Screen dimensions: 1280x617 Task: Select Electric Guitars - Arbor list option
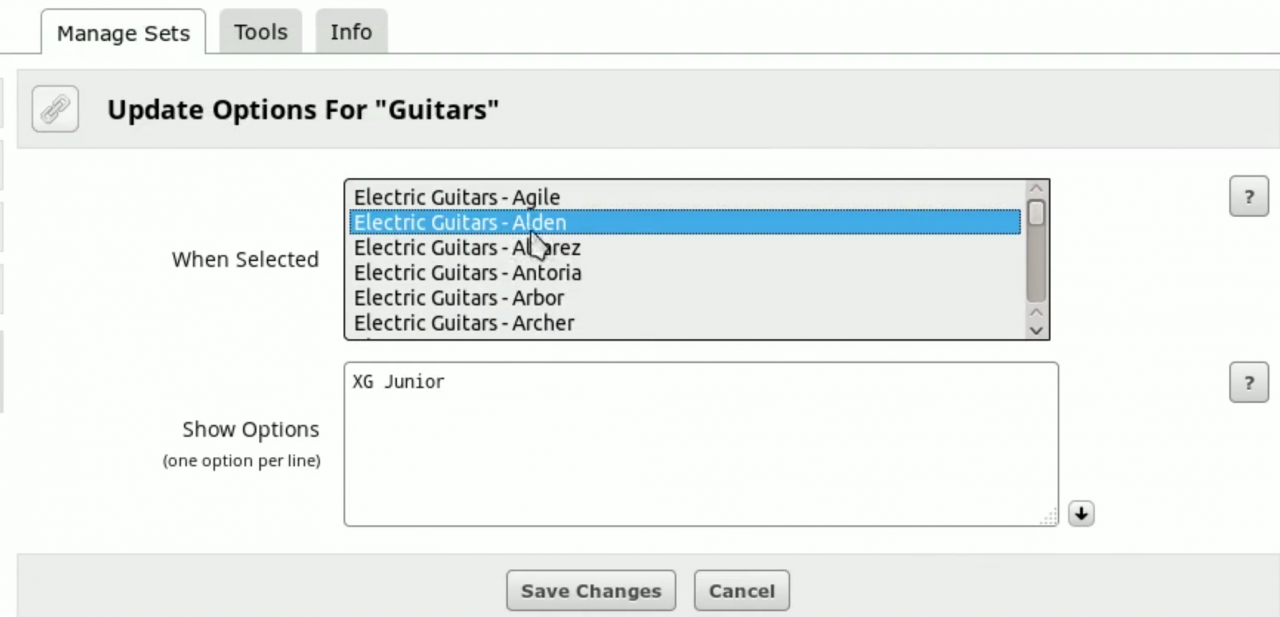[459, 297]
